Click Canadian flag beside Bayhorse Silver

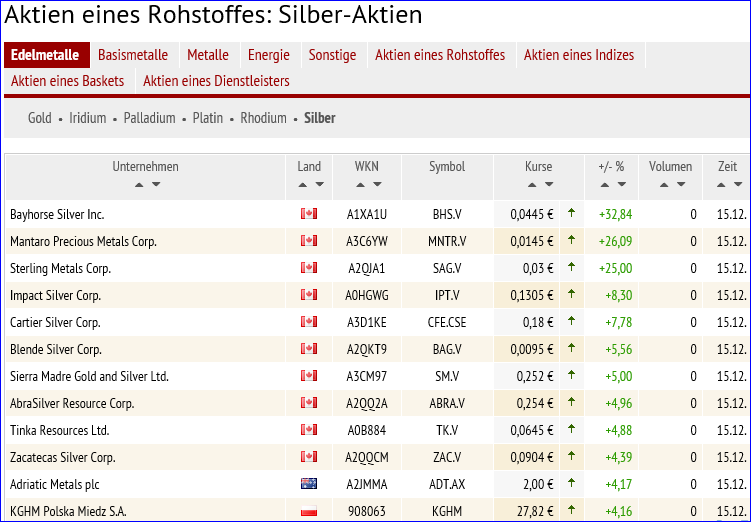click(309, 214)
